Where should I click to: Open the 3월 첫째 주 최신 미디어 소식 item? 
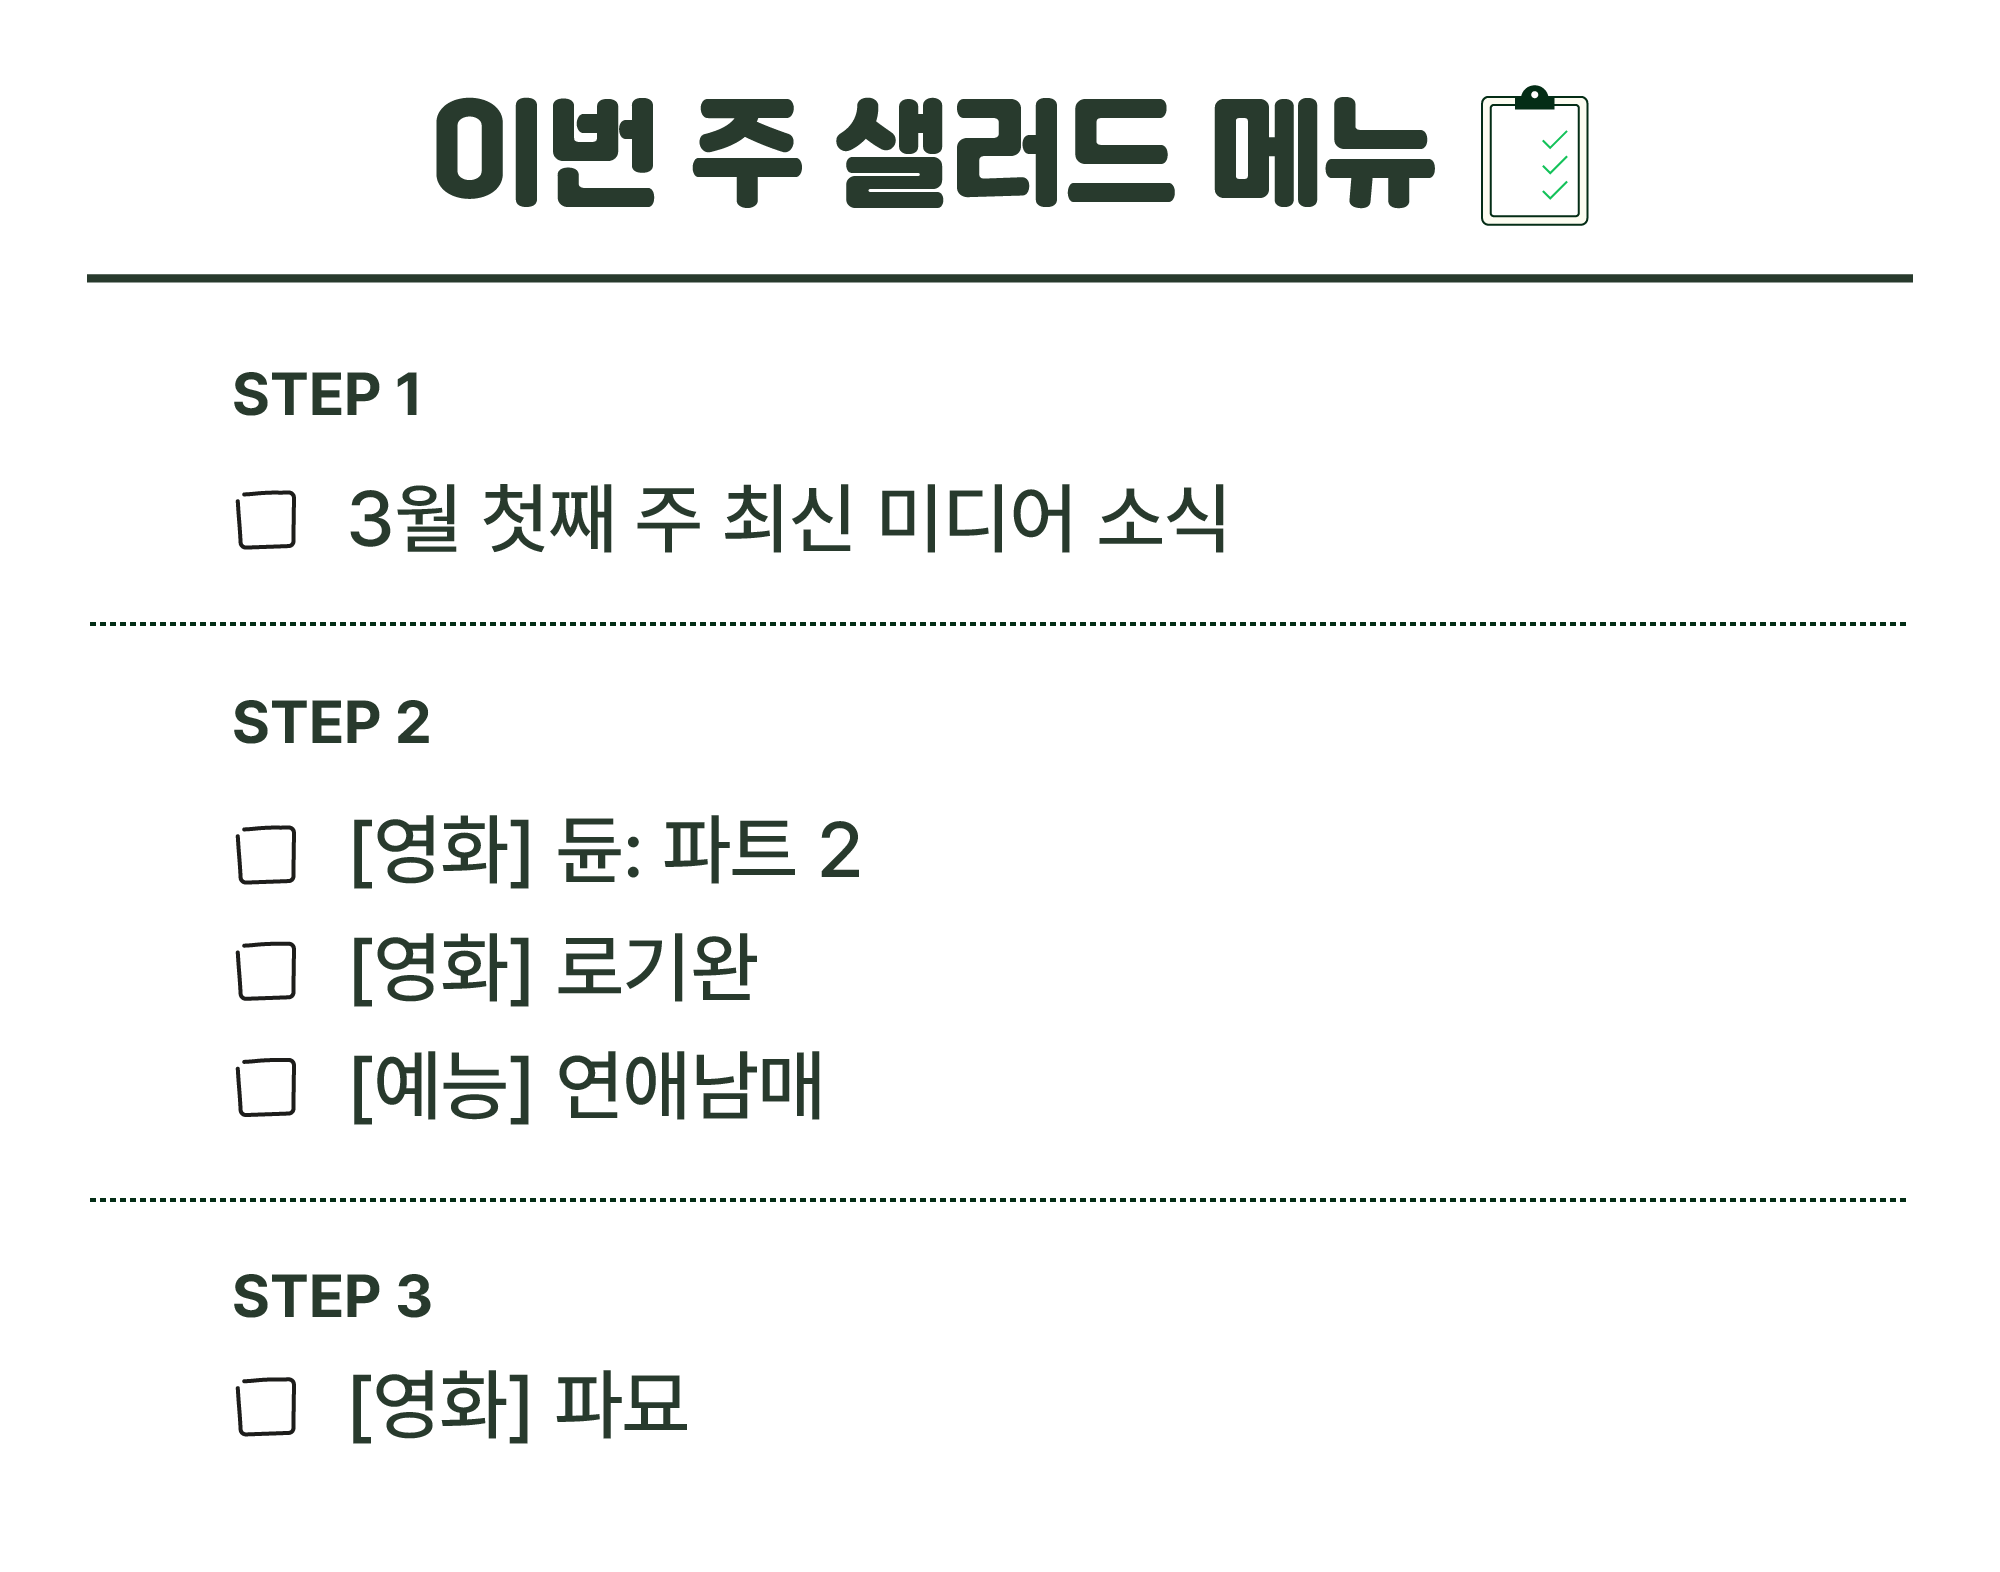click(787, 518)
